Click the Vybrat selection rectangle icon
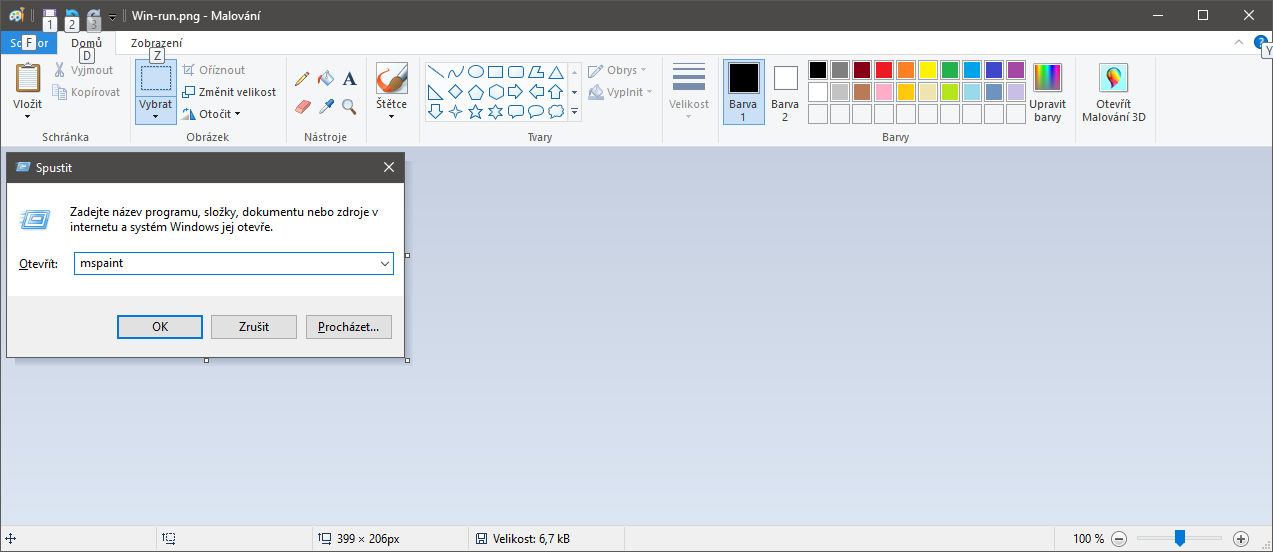The width and height of the screenshot is (1273, 552). (x=156, y=79)
